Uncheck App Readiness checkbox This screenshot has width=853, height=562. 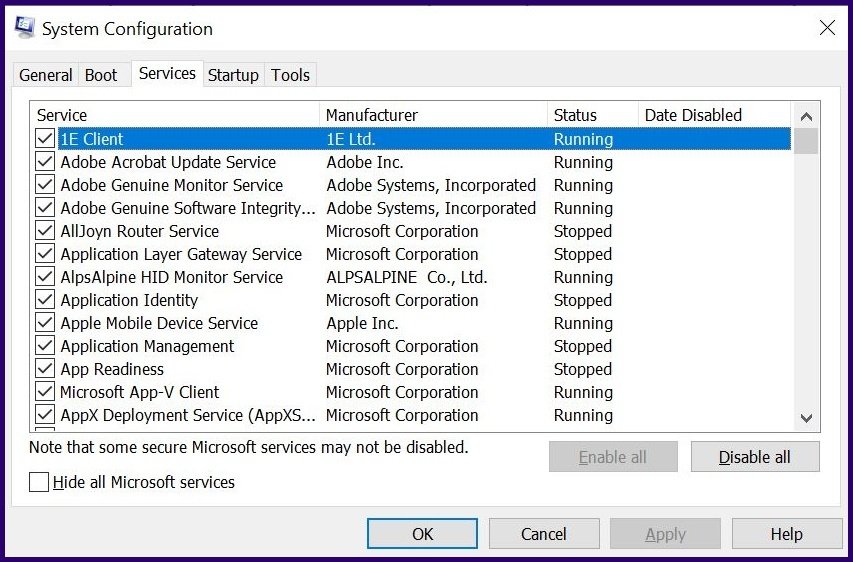pyautogui.click(x=45, y=368)
